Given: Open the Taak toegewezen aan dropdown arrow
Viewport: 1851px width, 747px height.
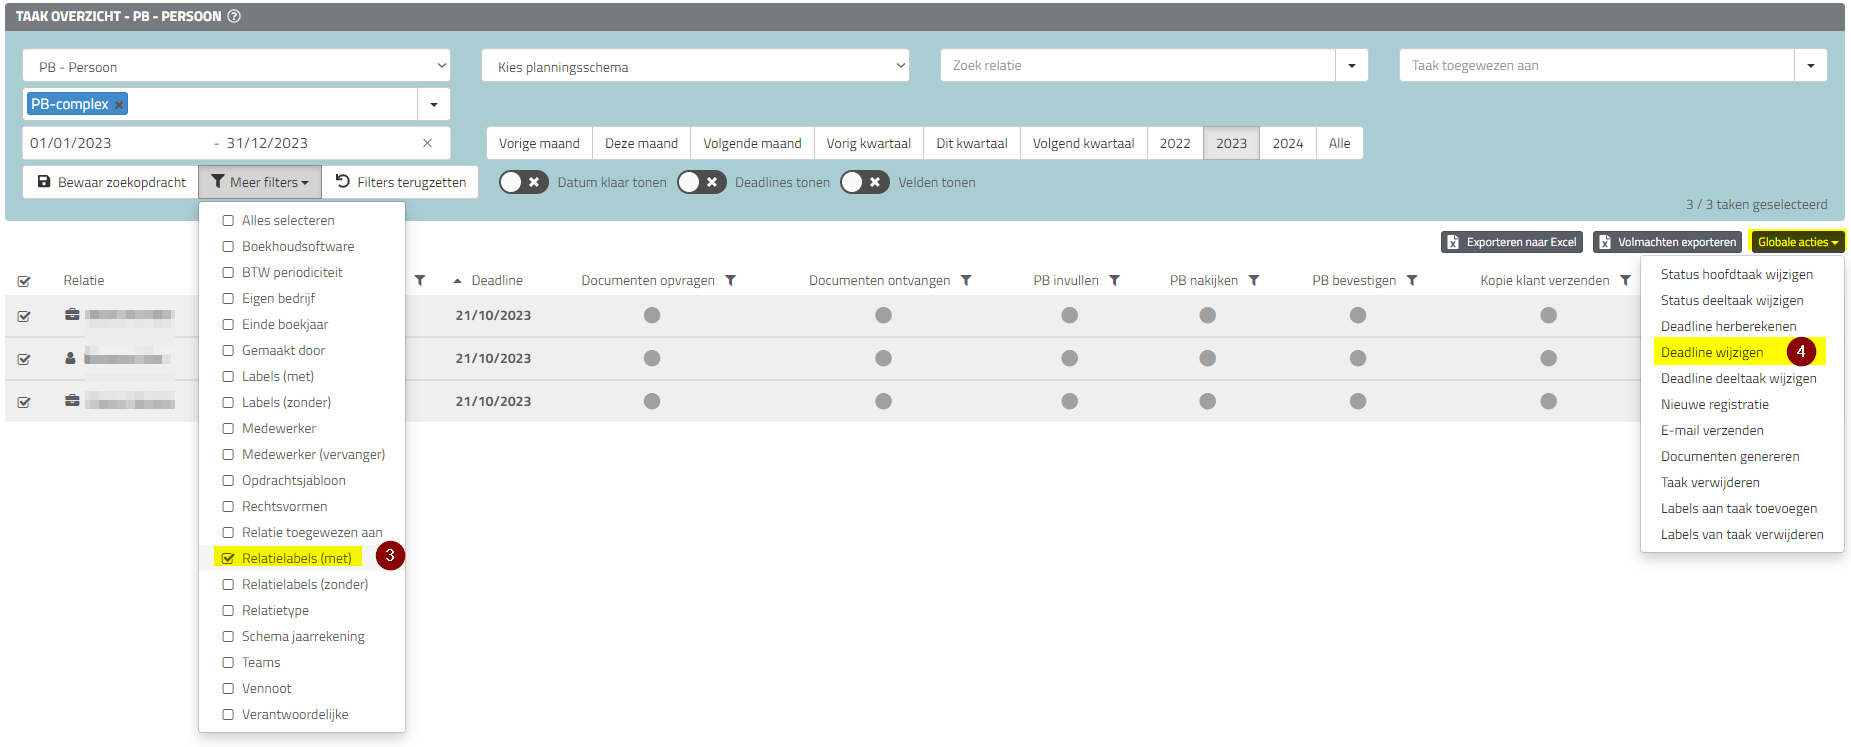Looking at the screenshot, I should point(1810,66).
